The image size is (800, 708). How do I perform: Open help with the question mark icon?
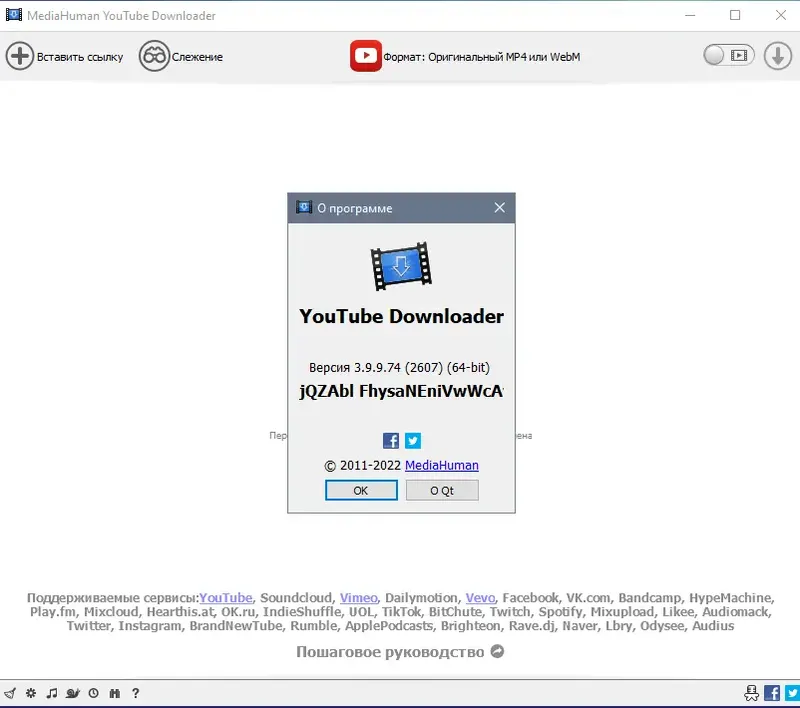(135, 693)
